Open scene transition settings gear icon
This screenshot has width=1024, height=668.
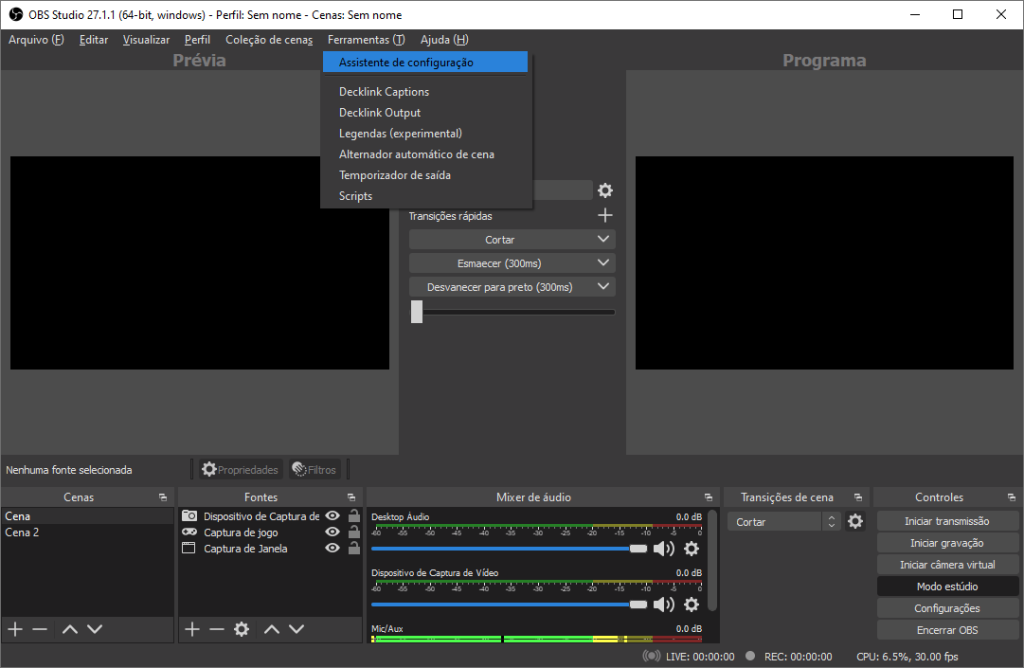[x=855, y=521]
